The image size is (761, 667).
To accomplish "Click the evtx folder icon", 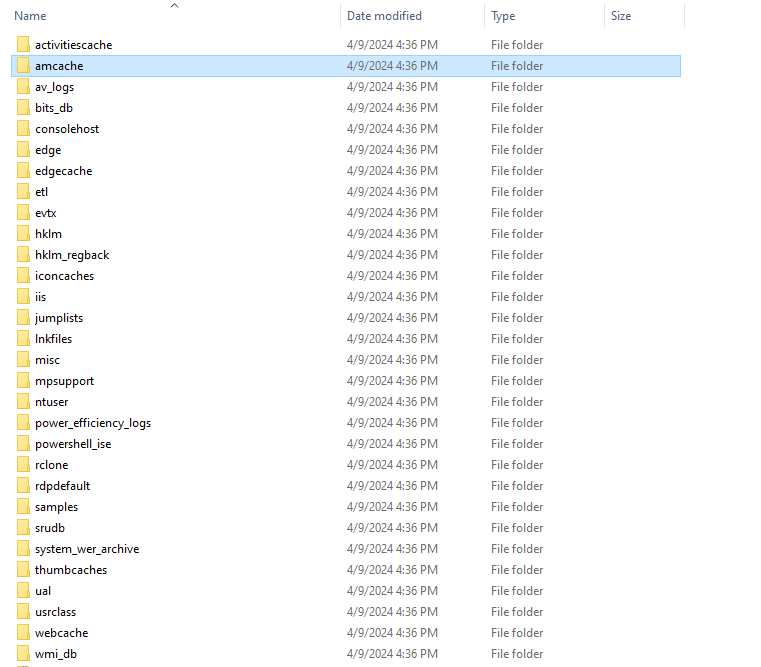I will click(x=23, y=213).
